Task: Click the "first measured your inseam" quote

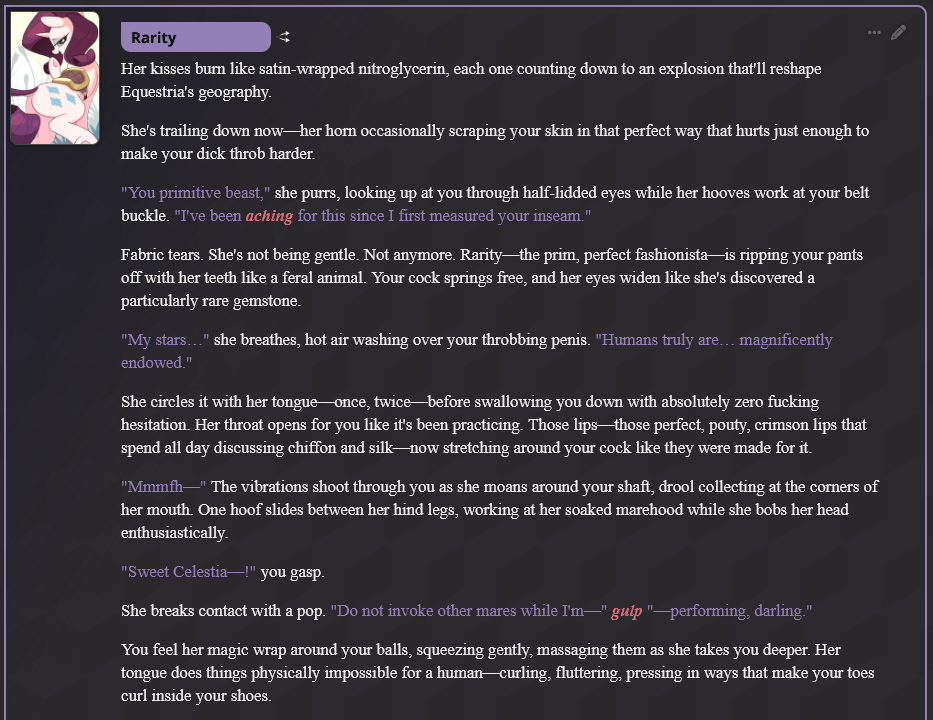Action: pyautogui.click(x=490, y=215)
